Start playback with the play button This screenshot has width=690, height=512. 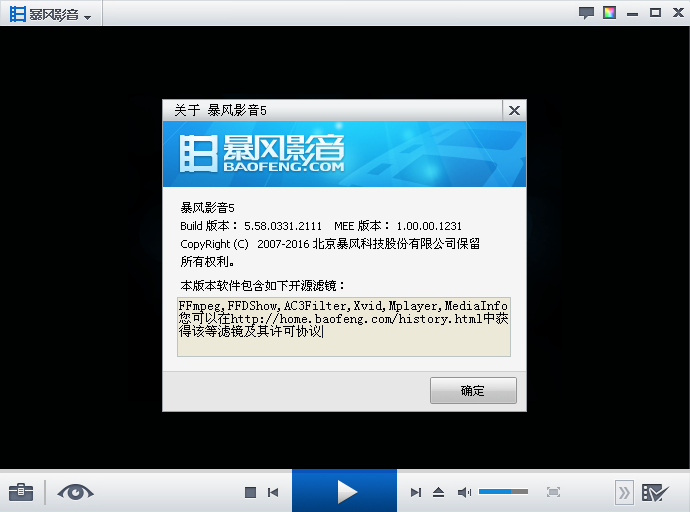345,491
